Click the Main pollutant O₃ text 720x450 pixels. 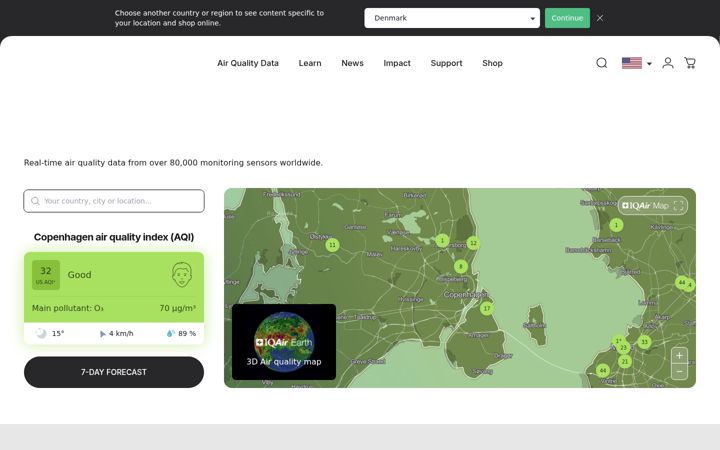coord(68,308)
